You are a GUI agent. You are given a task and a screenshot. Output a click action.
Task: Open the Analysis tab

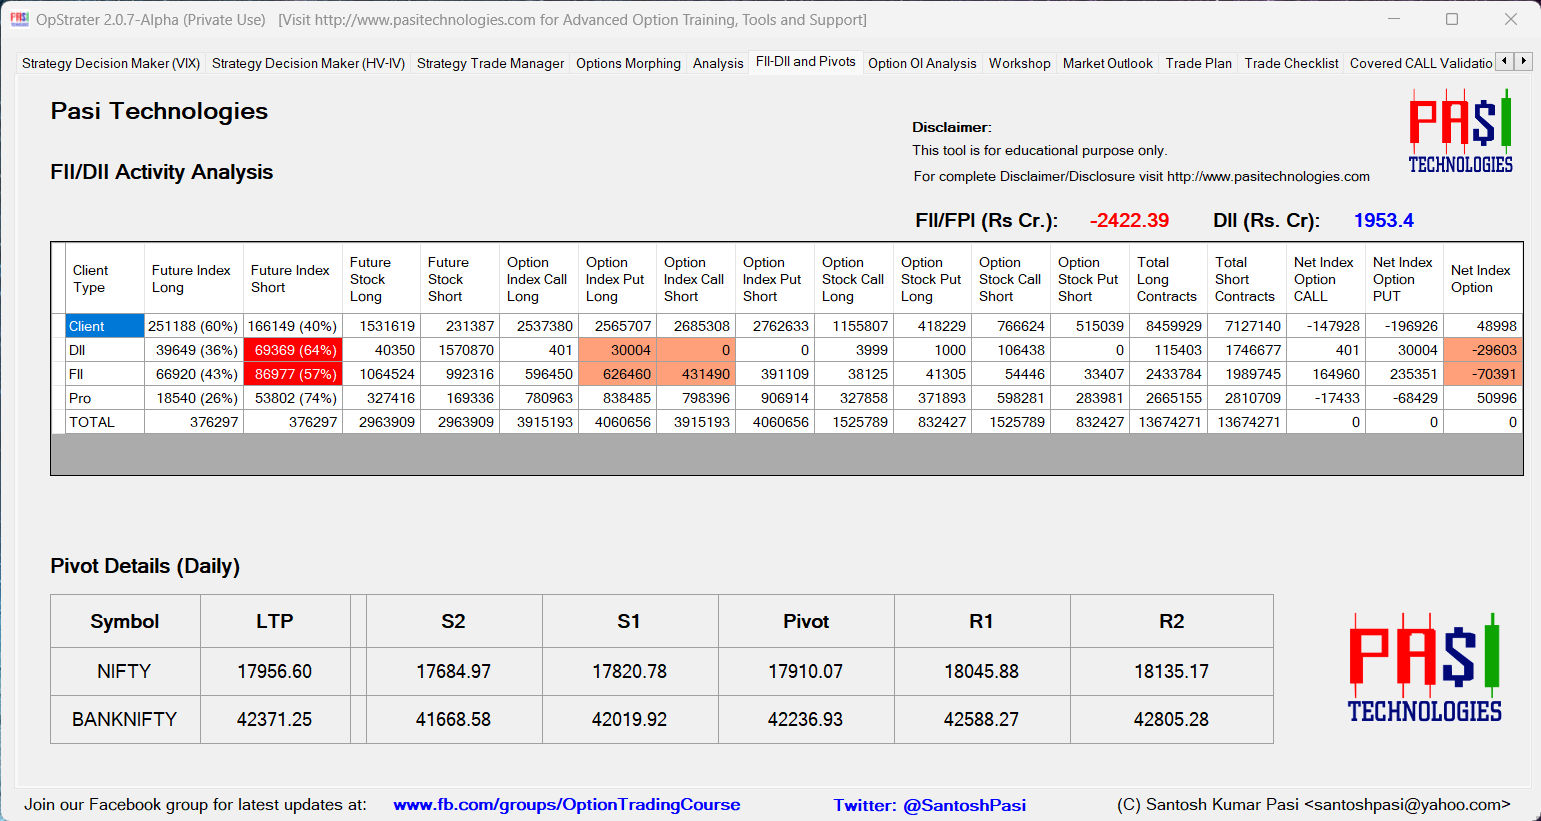pyautogui.click(x=718, y=63)
